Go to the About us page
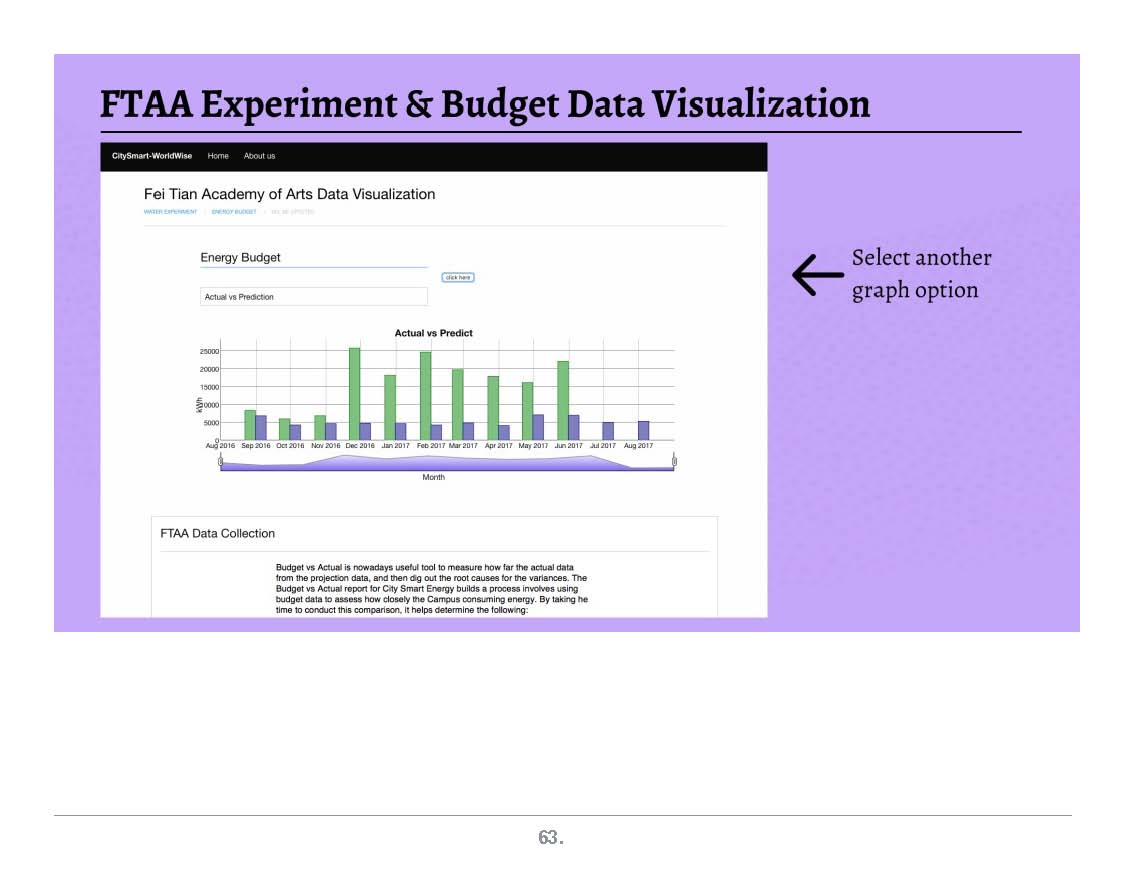This screenshot has width=1133, height=876. [x=259, y=156]
